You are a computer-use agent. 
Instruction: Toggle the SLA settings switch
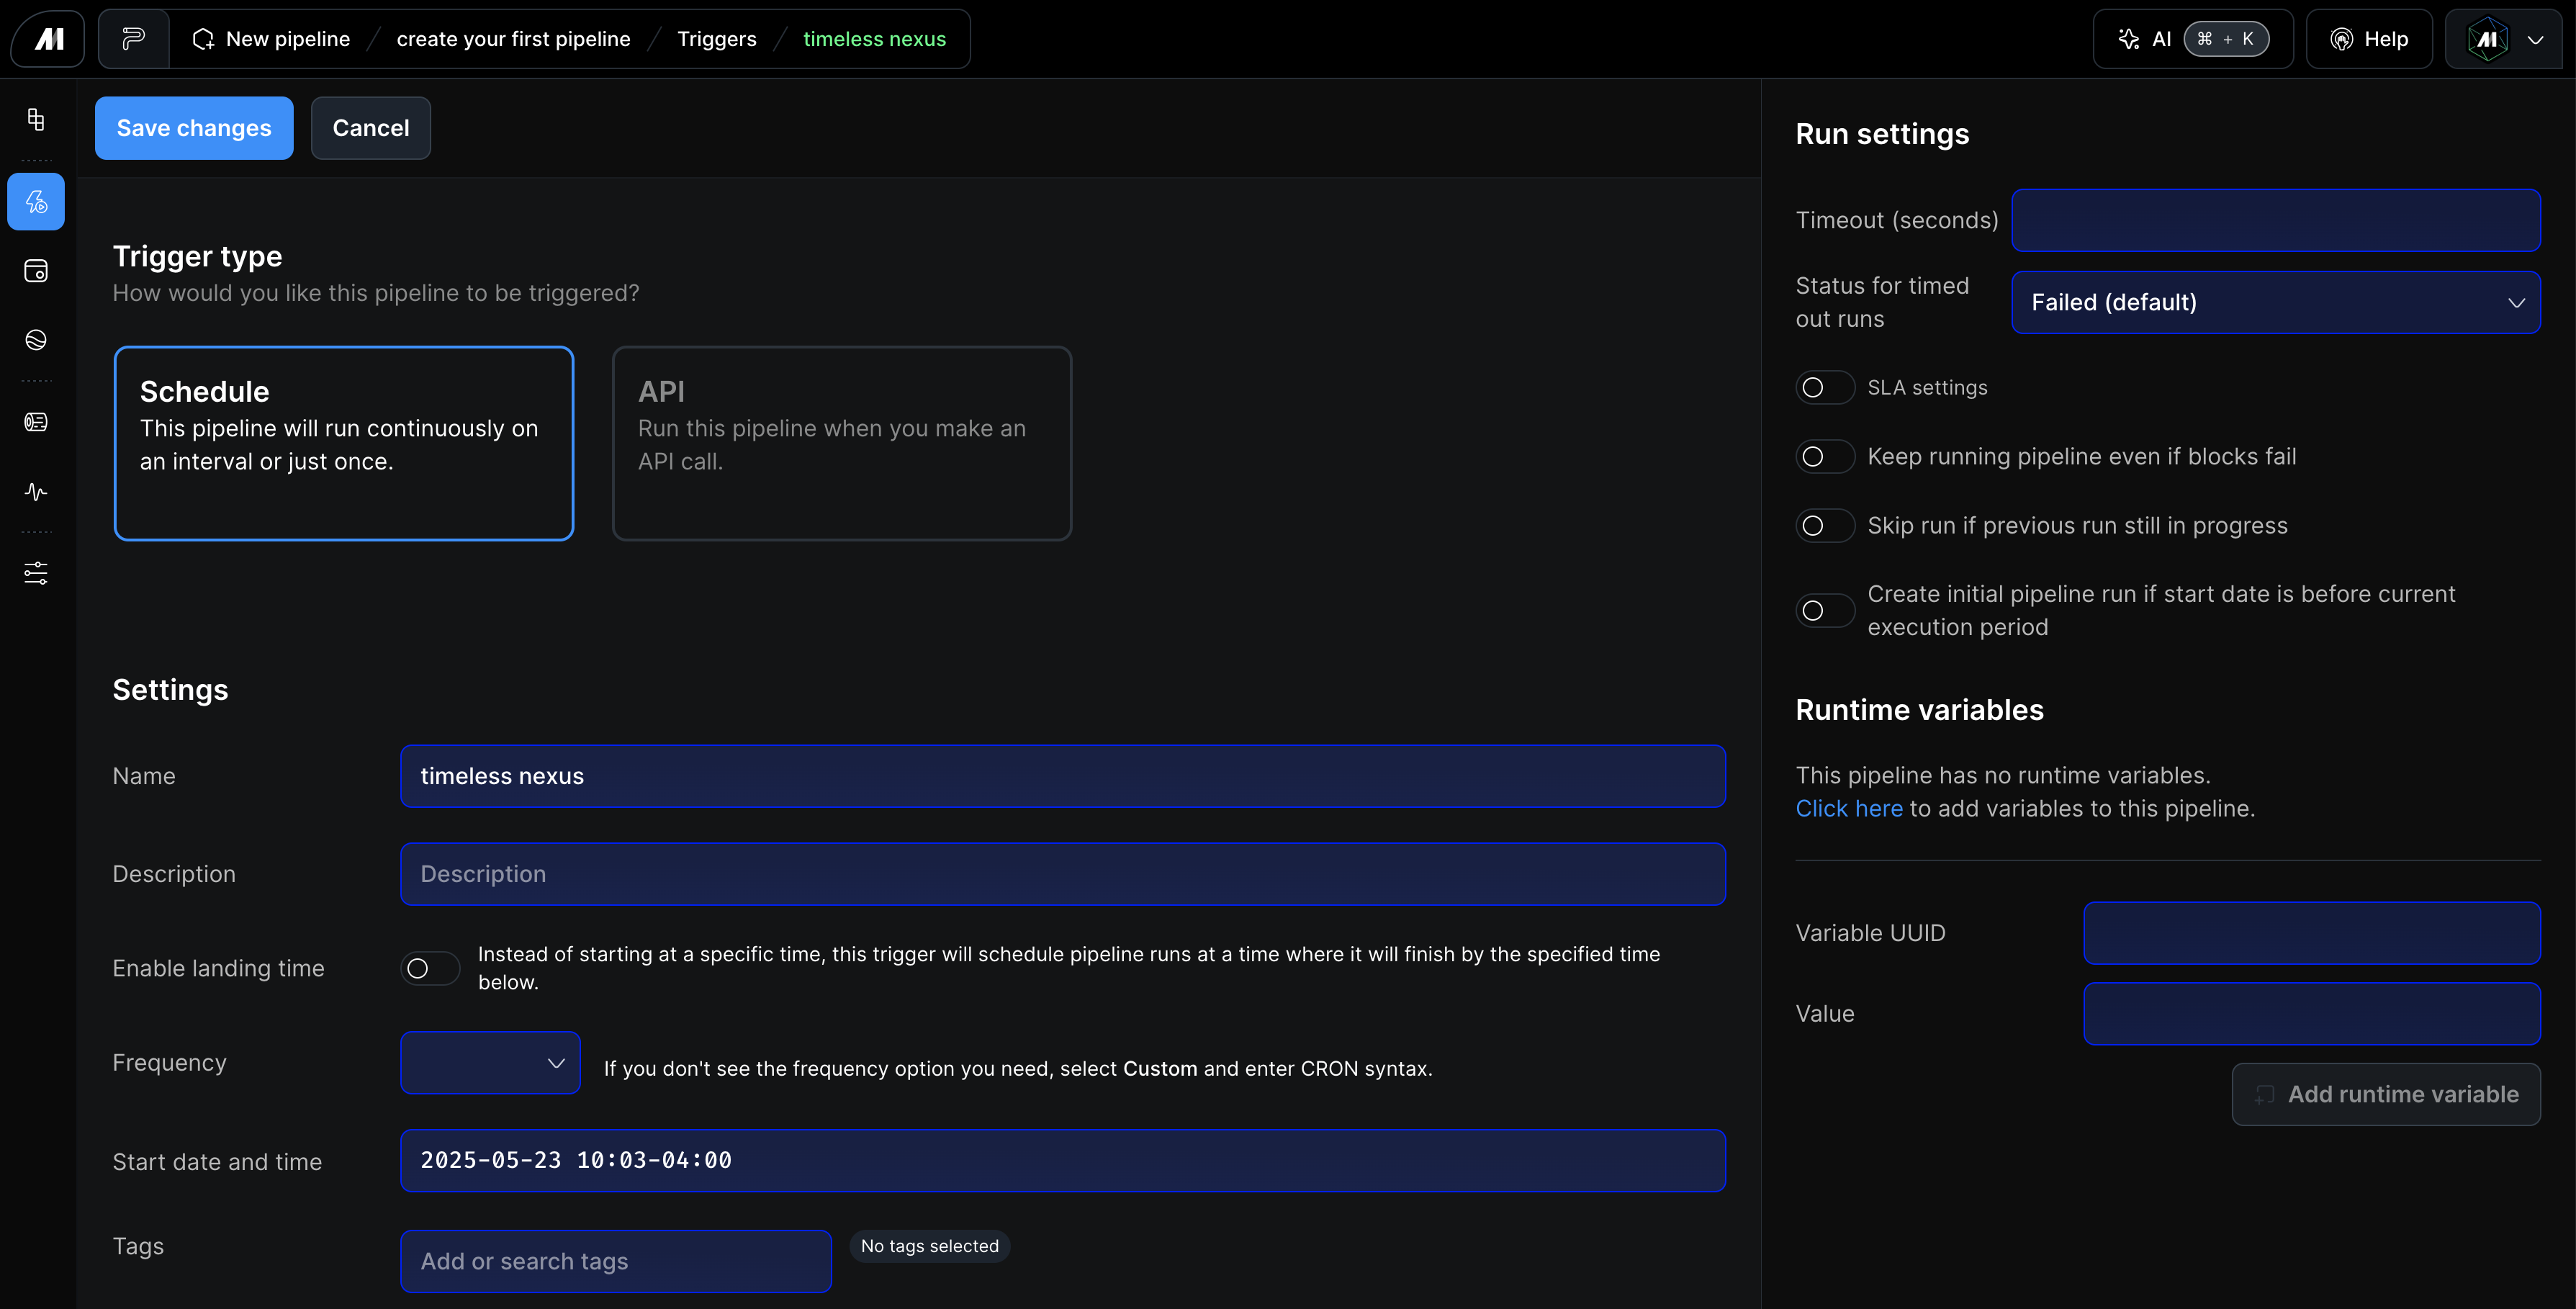(x=1824, y=388)
